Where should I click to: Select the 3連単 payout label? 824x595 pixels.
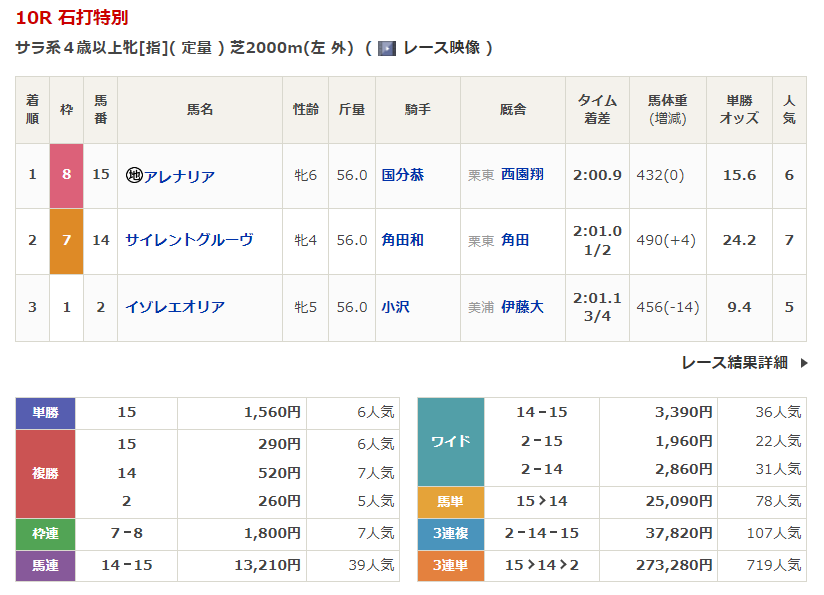point(450,566)
